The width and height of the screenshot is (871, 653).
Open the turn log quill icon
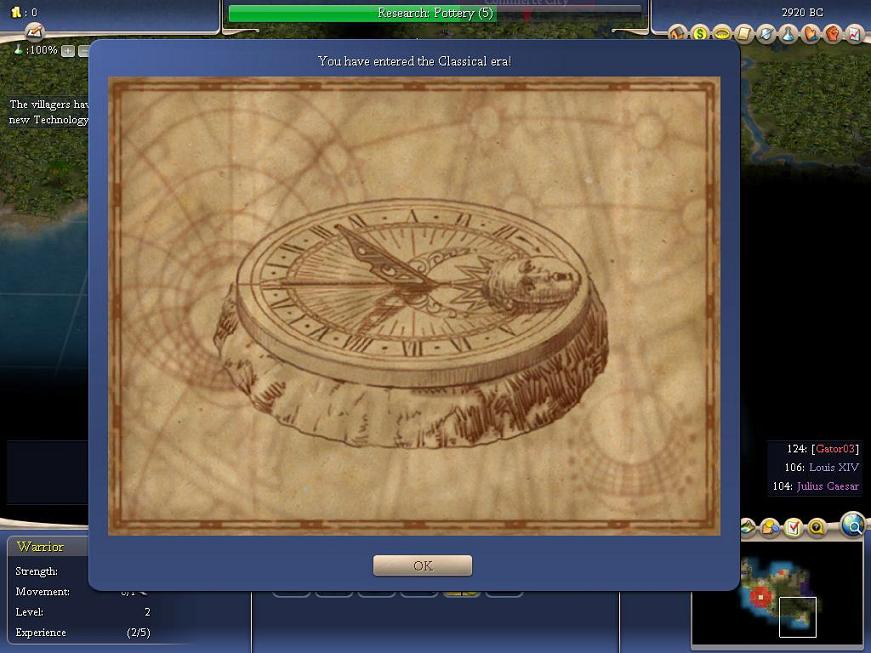pyautogui.click(x=34, y=32)
